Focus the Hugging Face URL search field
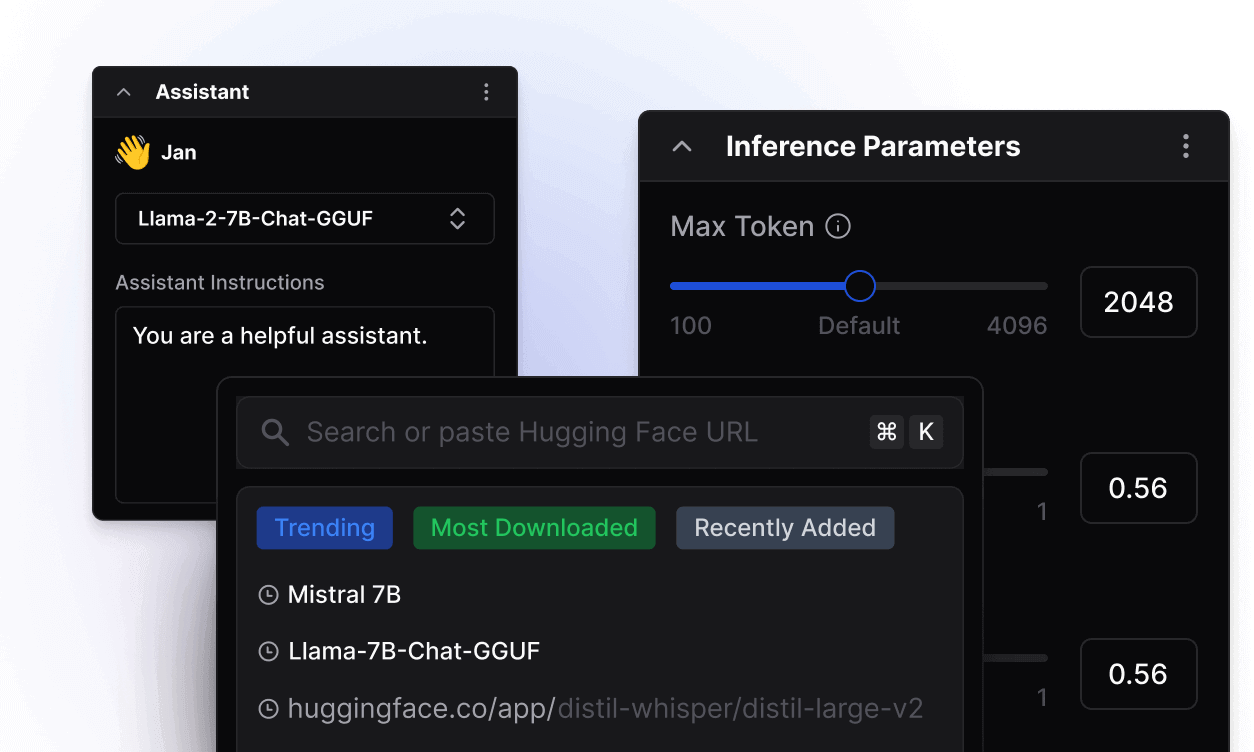1254x752 pixels. click(x=560, y=432)
